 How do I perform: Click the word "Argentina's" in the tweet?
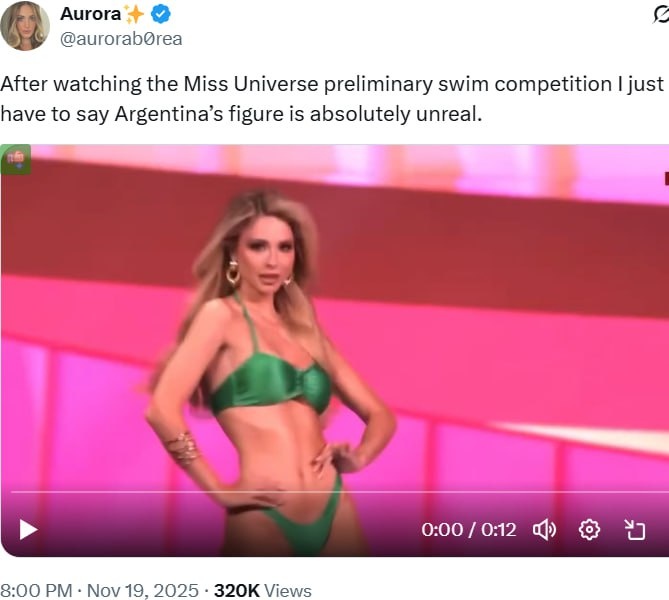click(x=169, y=114)
